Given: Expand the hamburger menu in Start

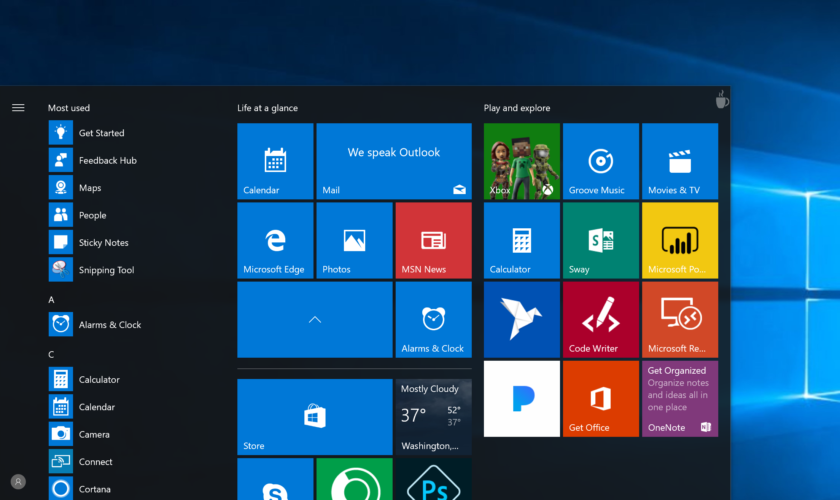Looking at the screenshot, I should (18, 108).
